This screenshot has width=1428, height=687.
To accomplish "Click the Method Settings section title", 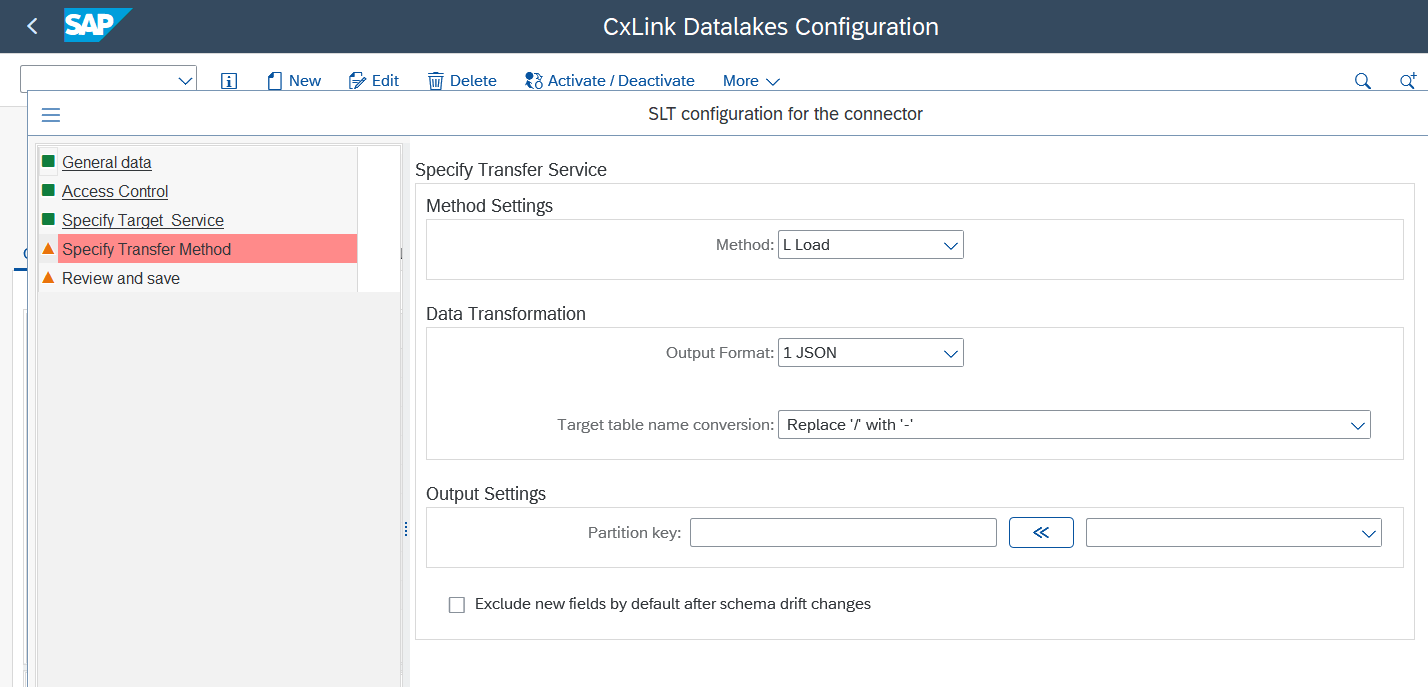I will tap(489, 206).
